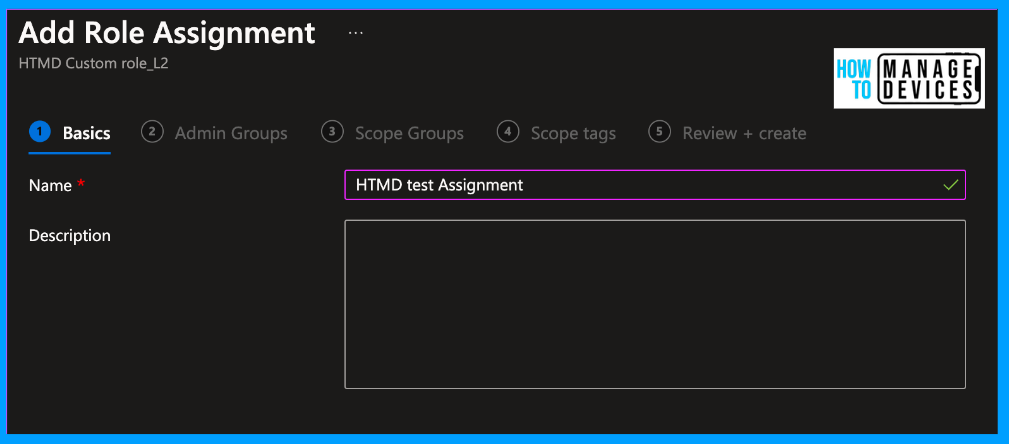Click the Add Role Assignment heading
1009x444 pixels.
(x=167, y=33)
